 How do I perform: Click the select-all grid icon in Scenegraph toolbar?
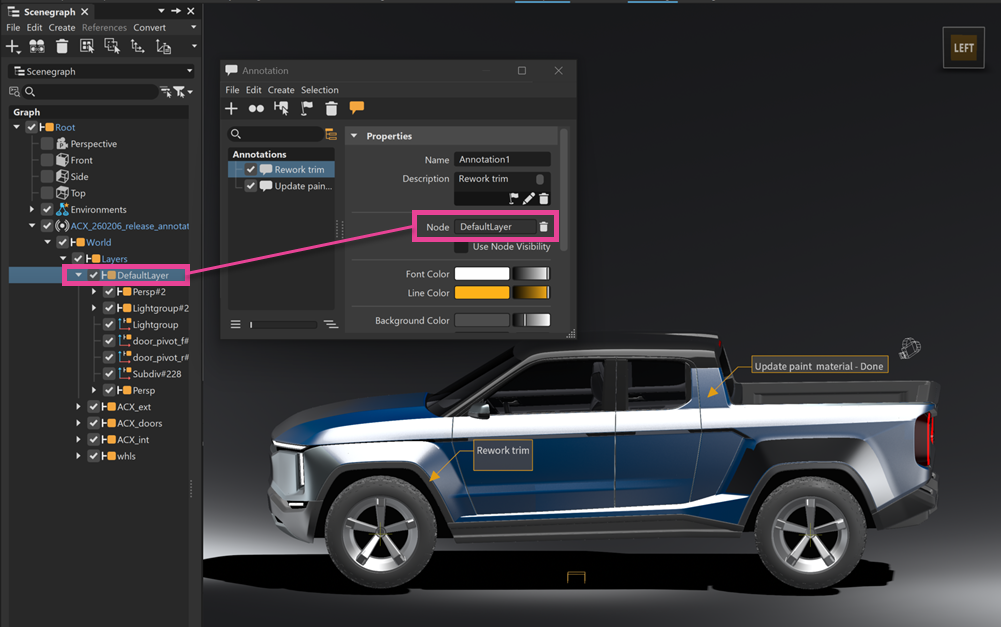point(87,46)
